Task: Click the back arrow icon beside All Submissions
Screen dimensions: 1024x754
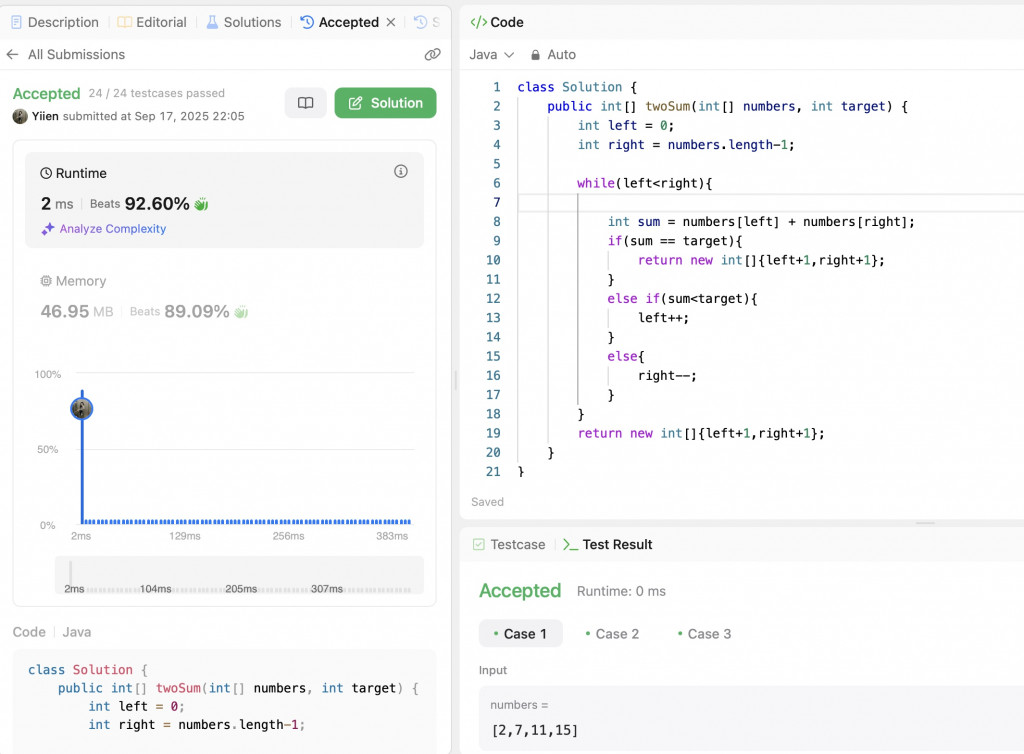Action: pyautogui.click(x=12, y=54)
